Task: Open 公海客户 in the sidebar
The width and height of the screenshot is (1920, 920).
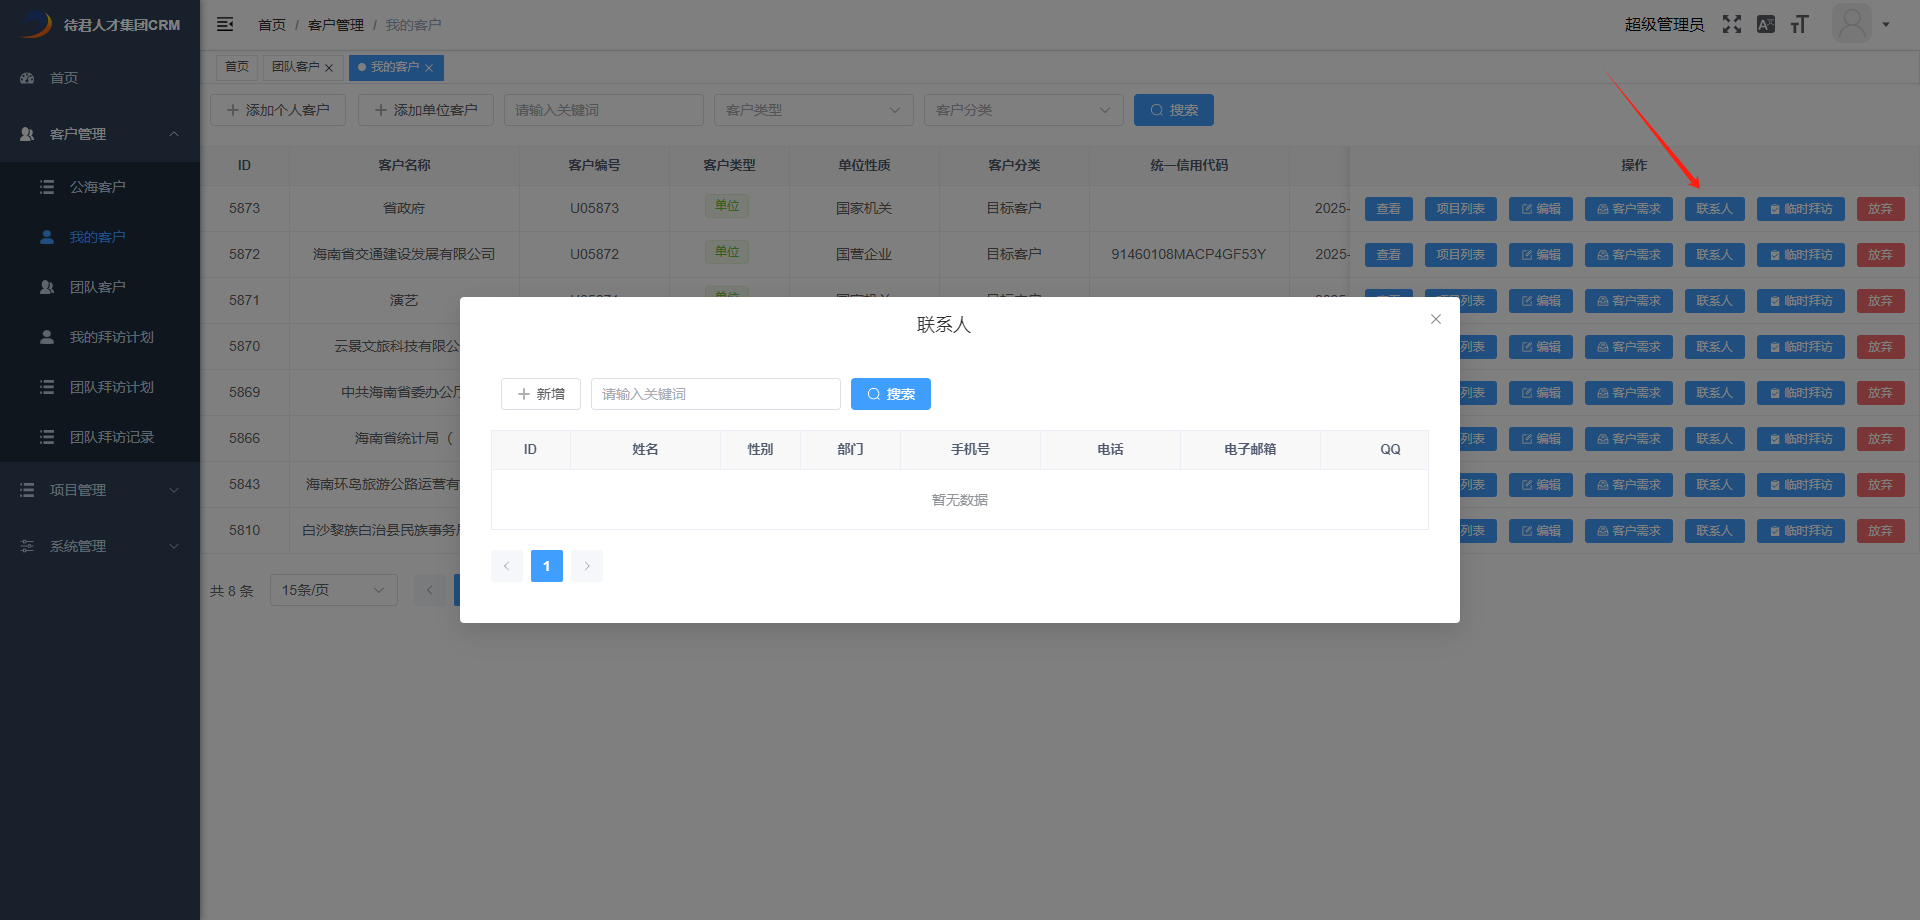Action: [100, 187]
